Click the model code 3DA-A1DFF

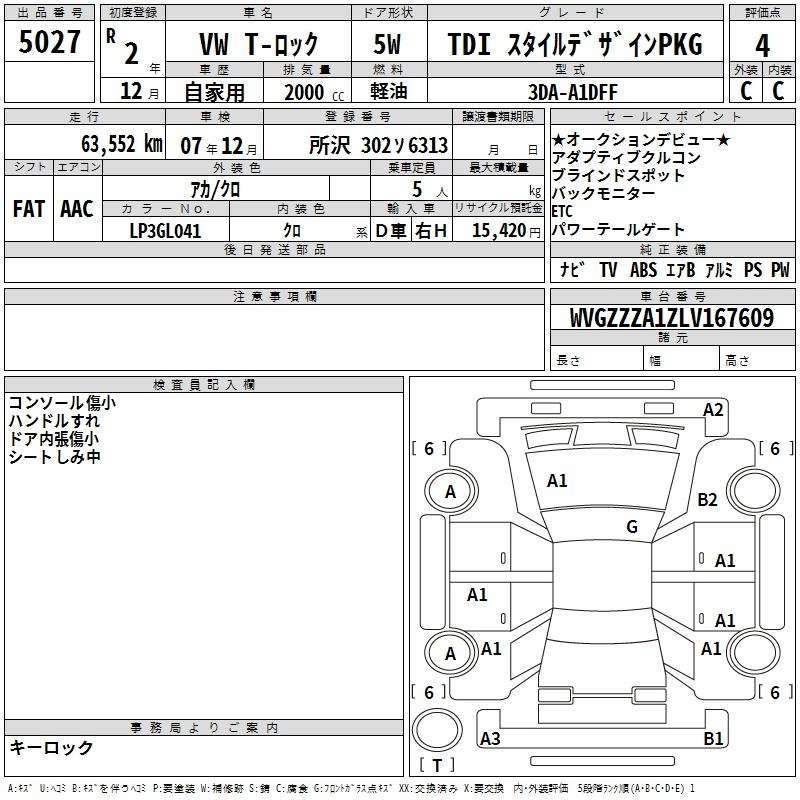coord(573,92)
